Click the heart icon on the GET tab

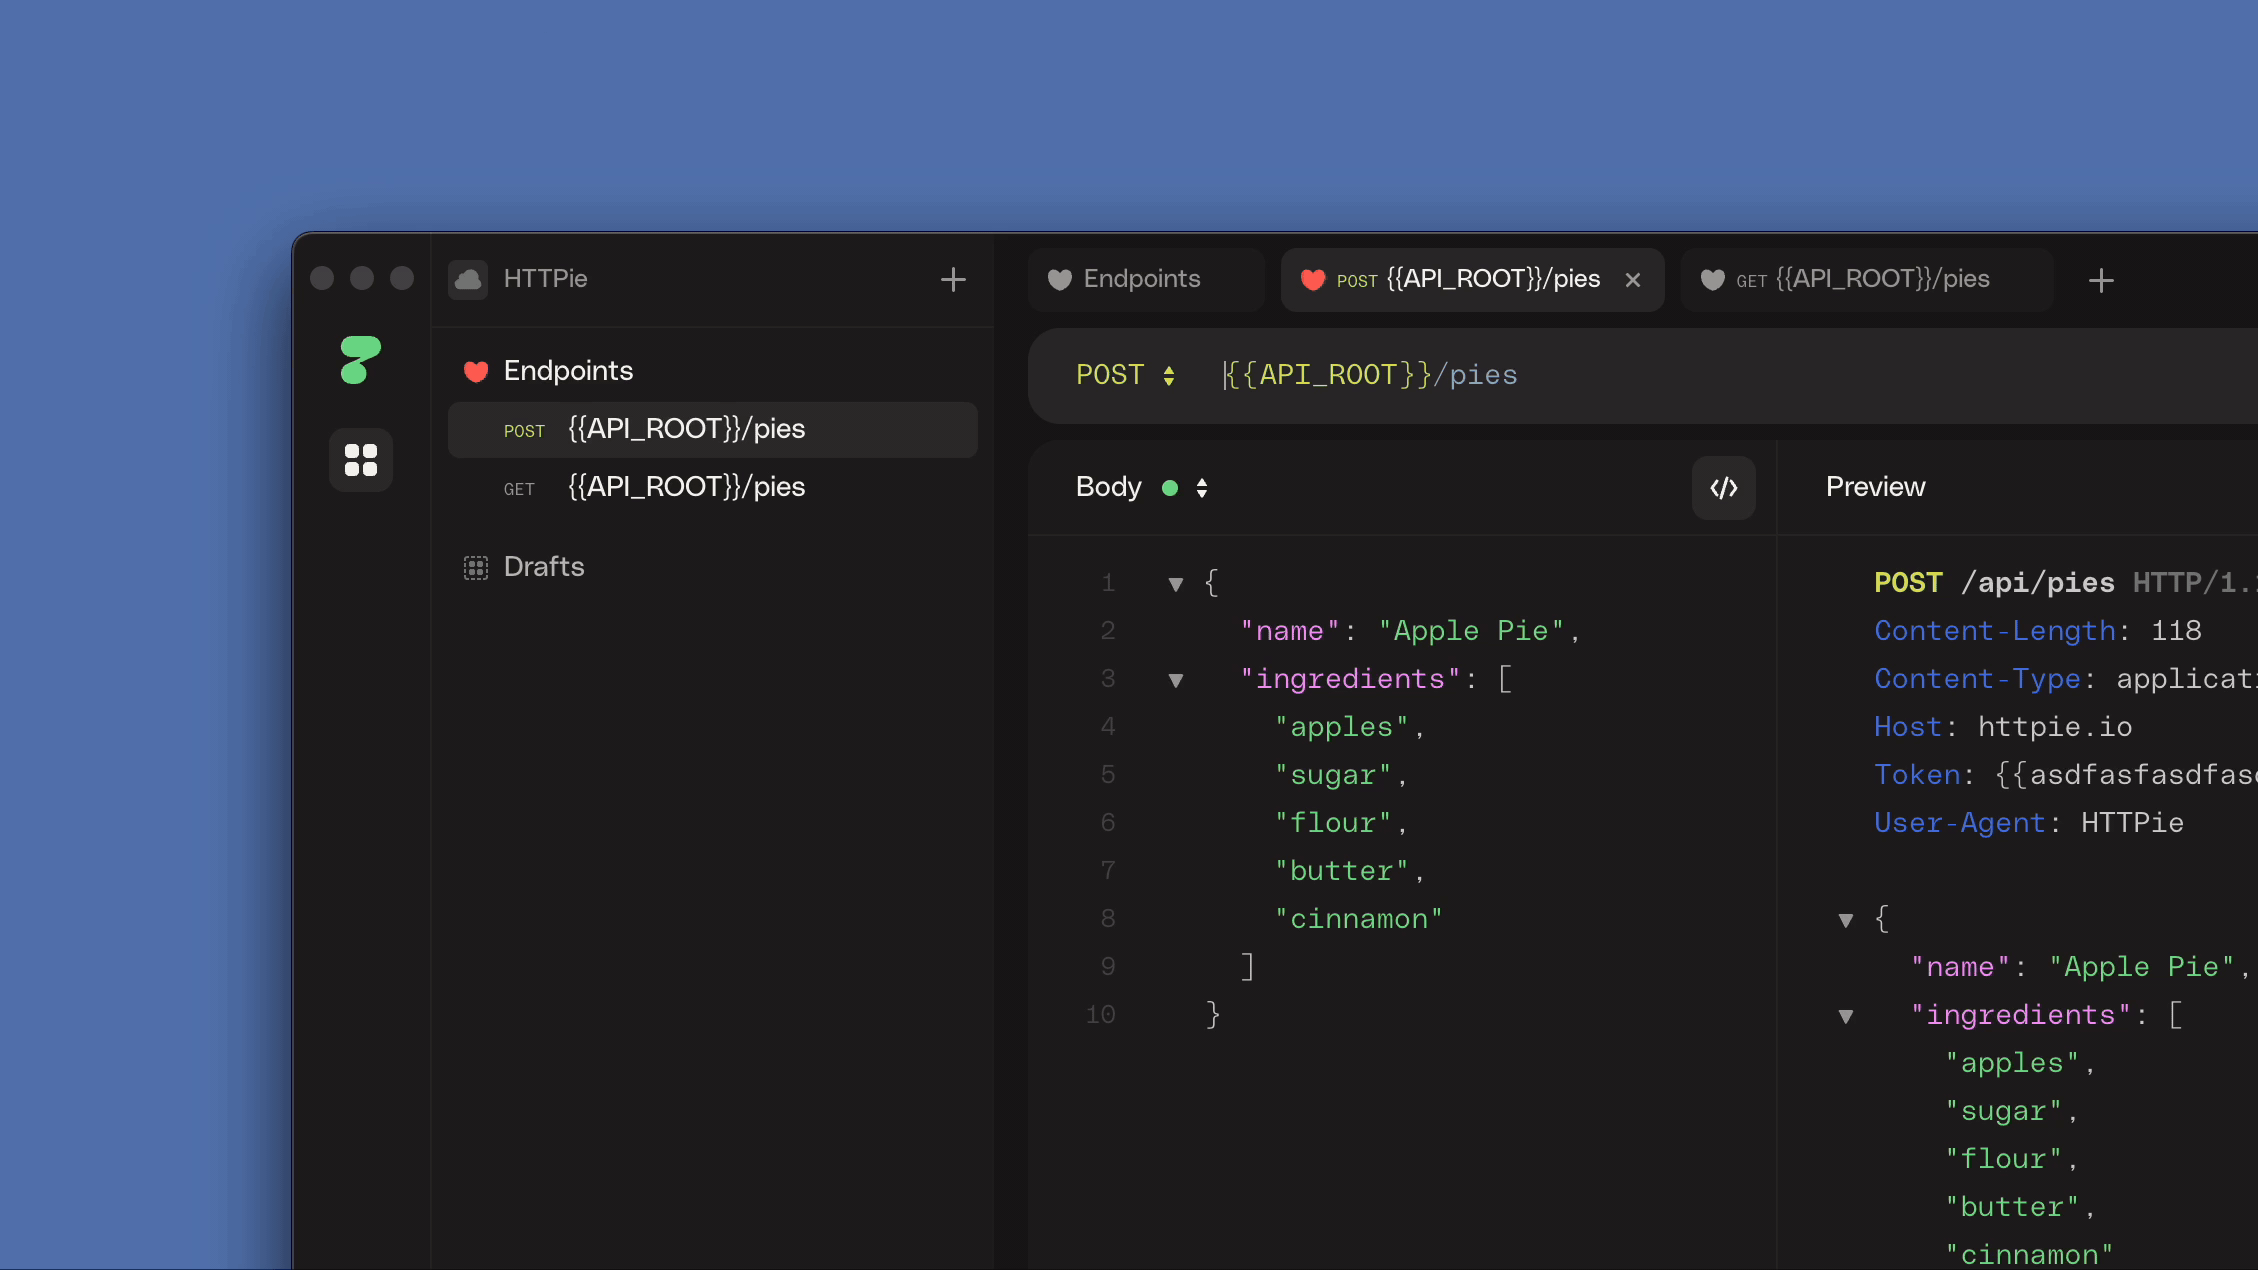1712,280
